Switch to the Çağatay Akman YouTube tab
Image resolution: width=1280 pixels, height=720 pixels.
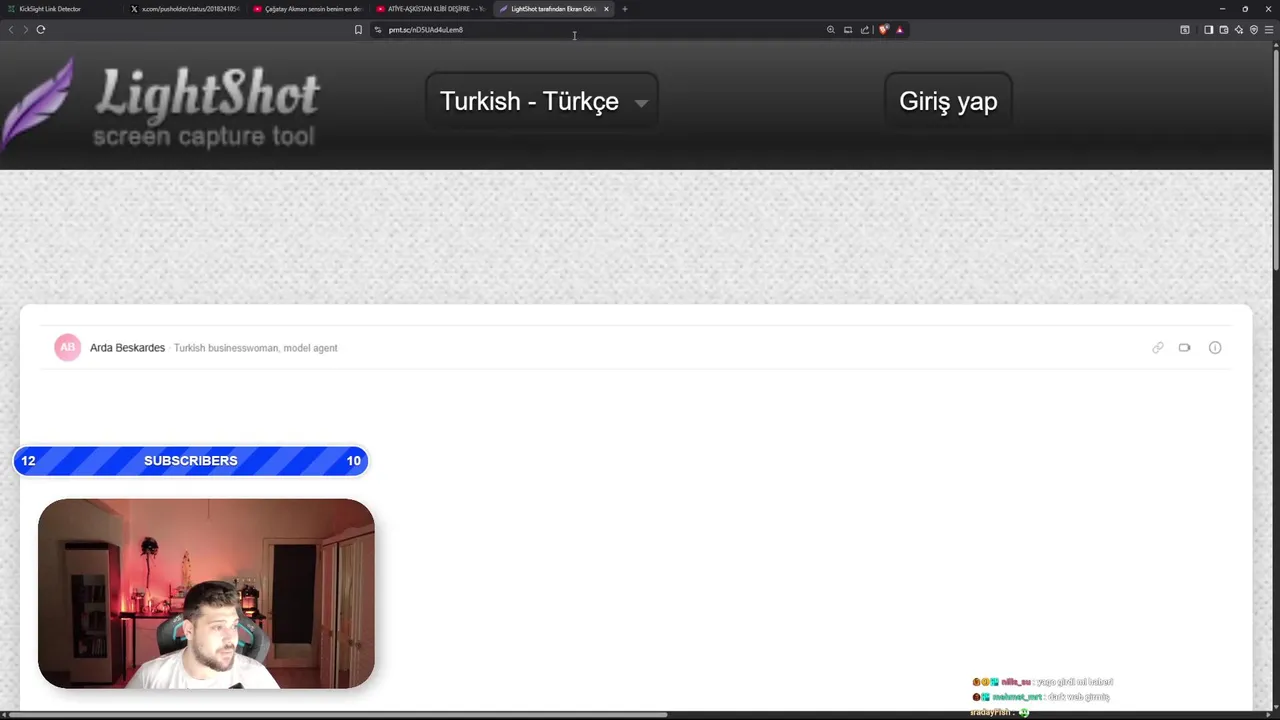(x=308, y=9)
